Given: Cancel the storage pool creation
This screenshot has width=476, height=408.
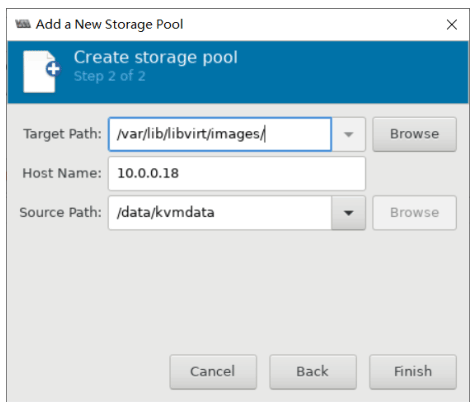Looking at the screenshot, I should pos(213,372).
